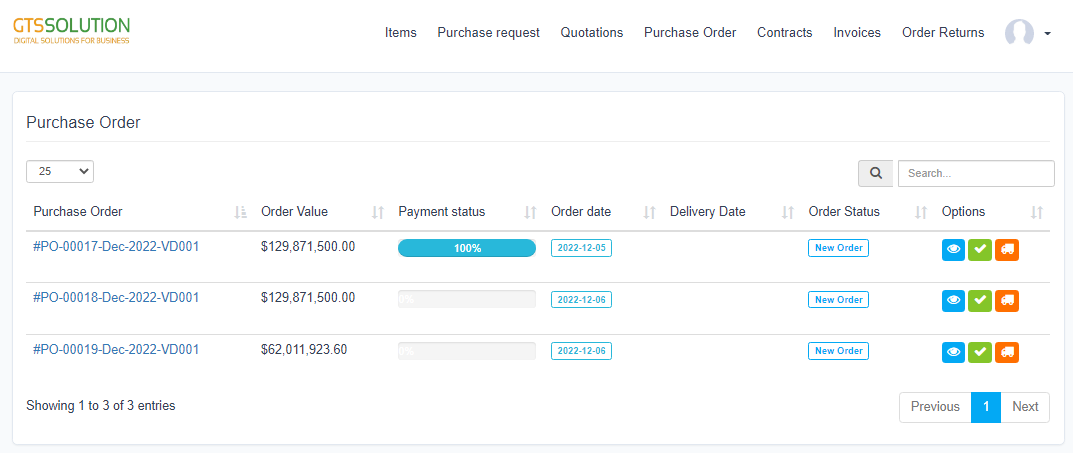Sort table by Order date column

tap(580, 212)
